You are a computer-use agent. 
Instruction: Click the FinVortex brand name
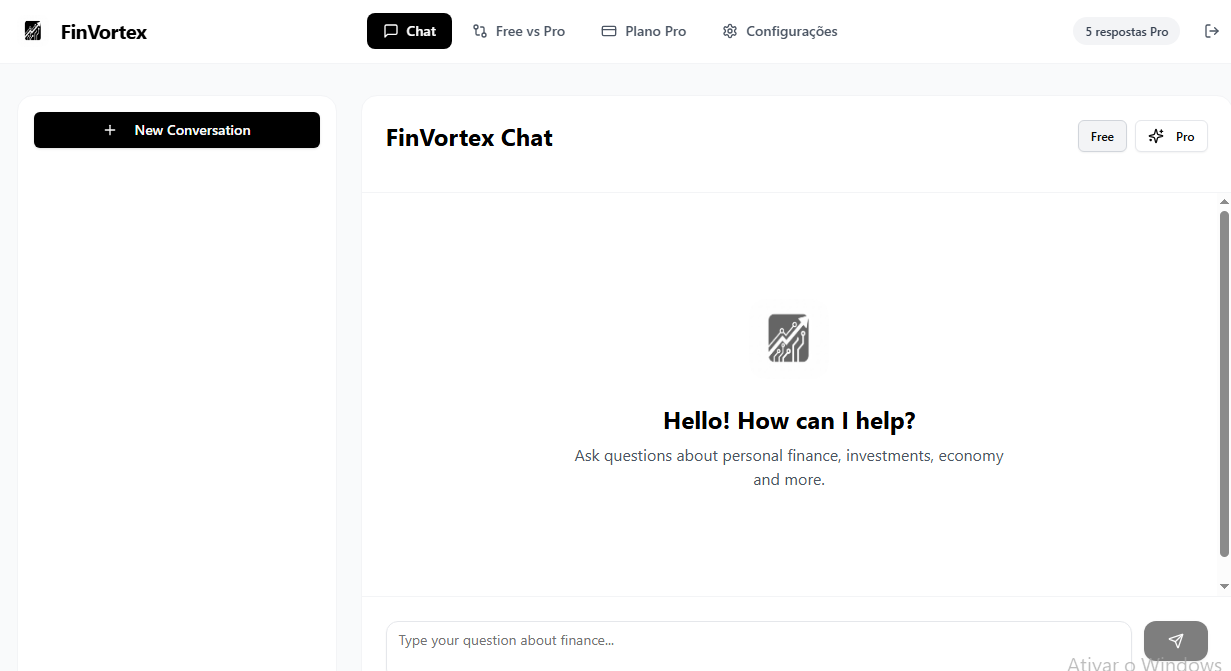pos(104,31)
